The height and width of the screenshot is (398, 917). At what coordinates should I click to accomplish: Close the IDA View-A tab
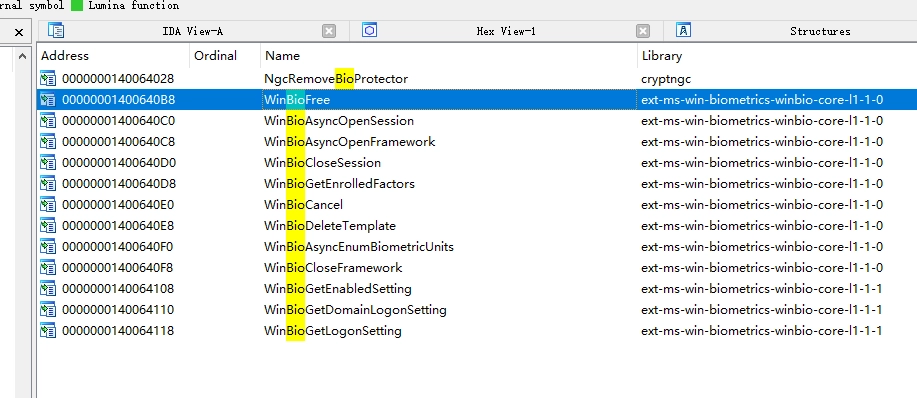(329, 32)
